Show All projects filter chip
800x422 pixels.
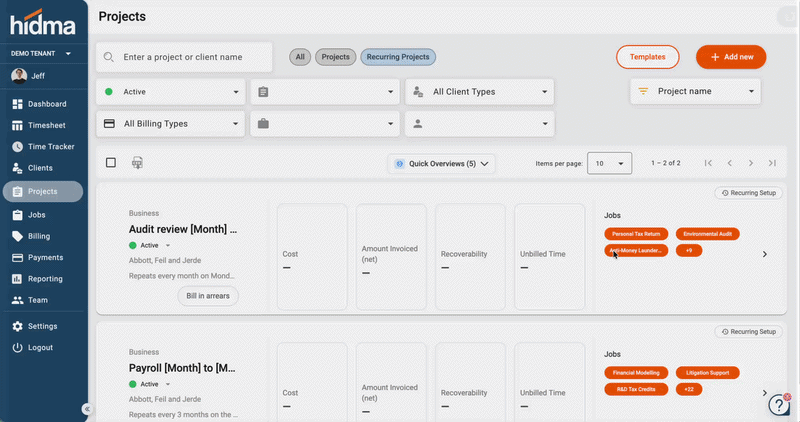(300, 57)
